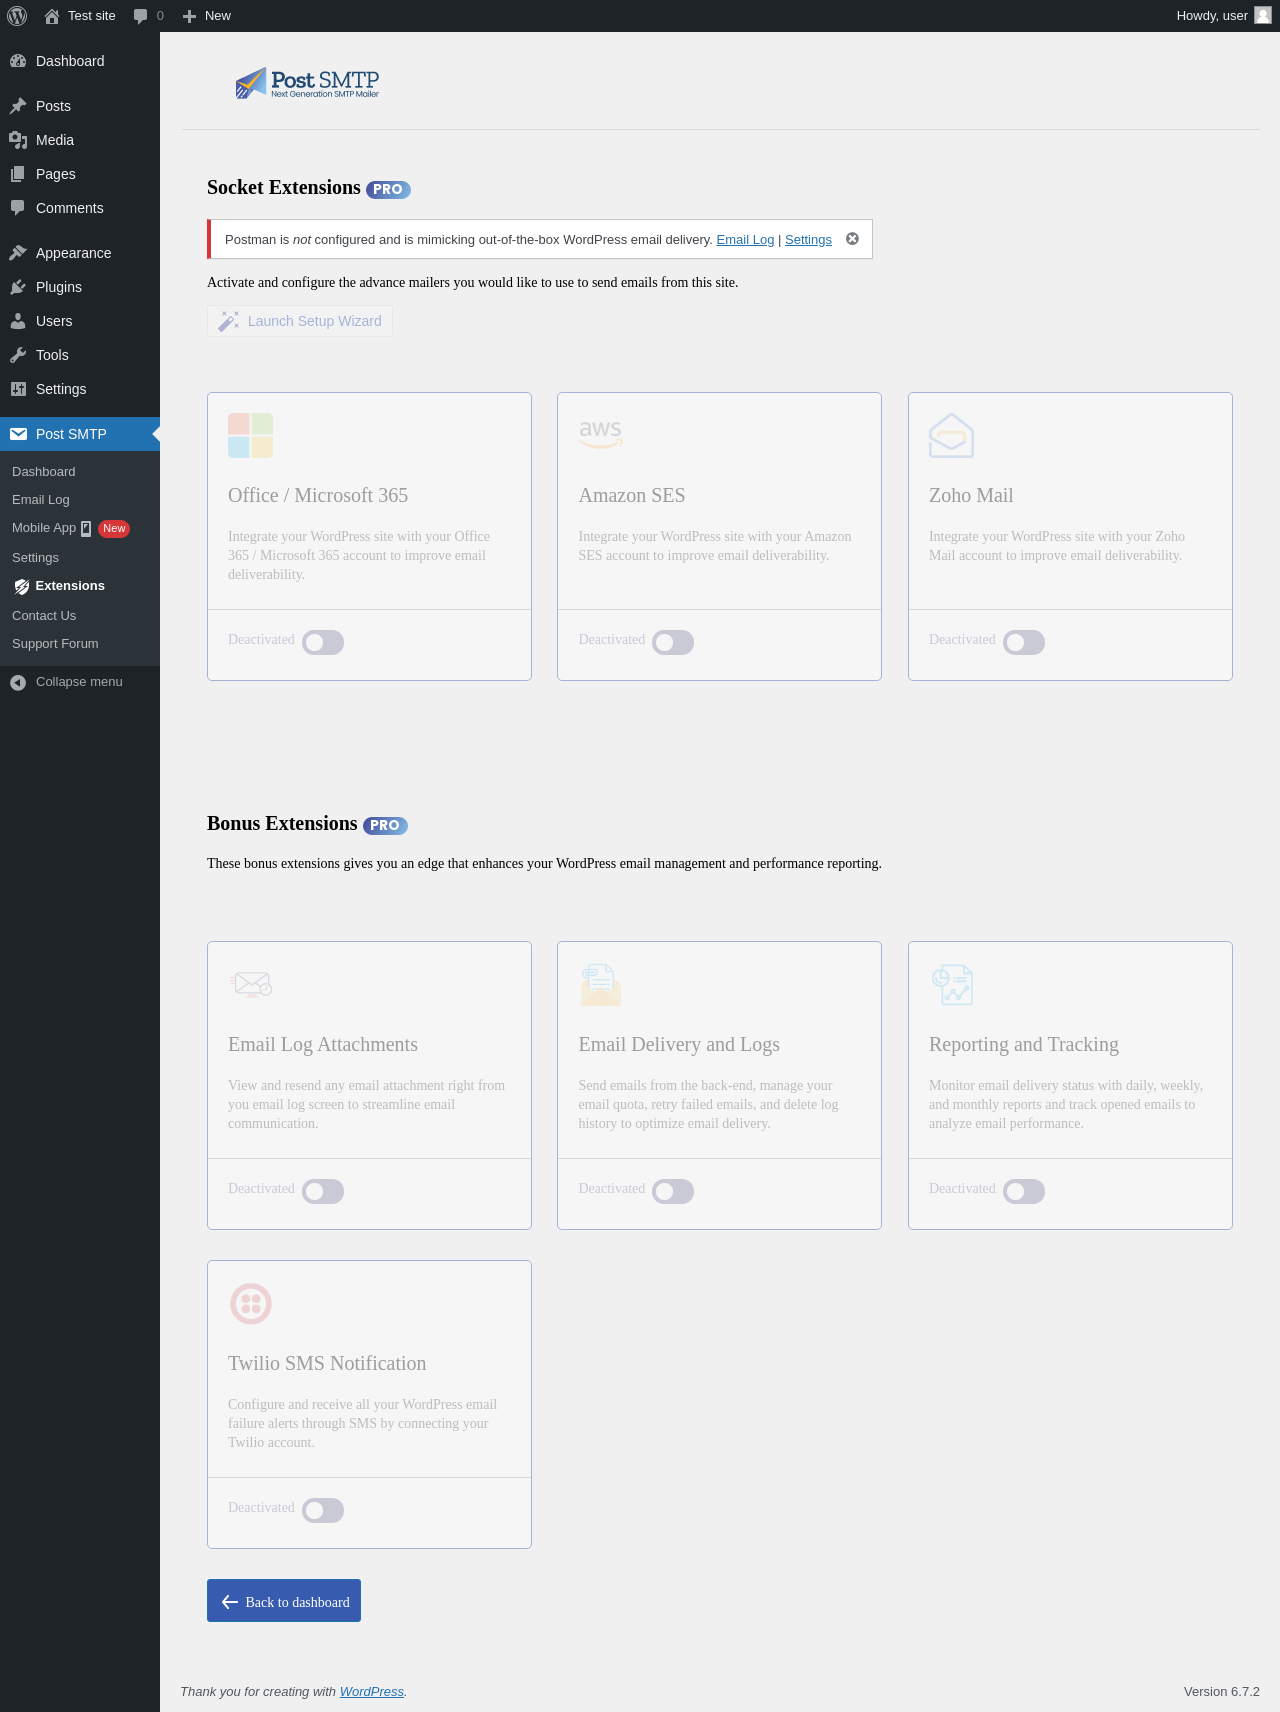This screenshot has width=1280, height=1712.
Task: Click the Amazon SES card title
Action: pyautogui.click(x=632, y=495)
